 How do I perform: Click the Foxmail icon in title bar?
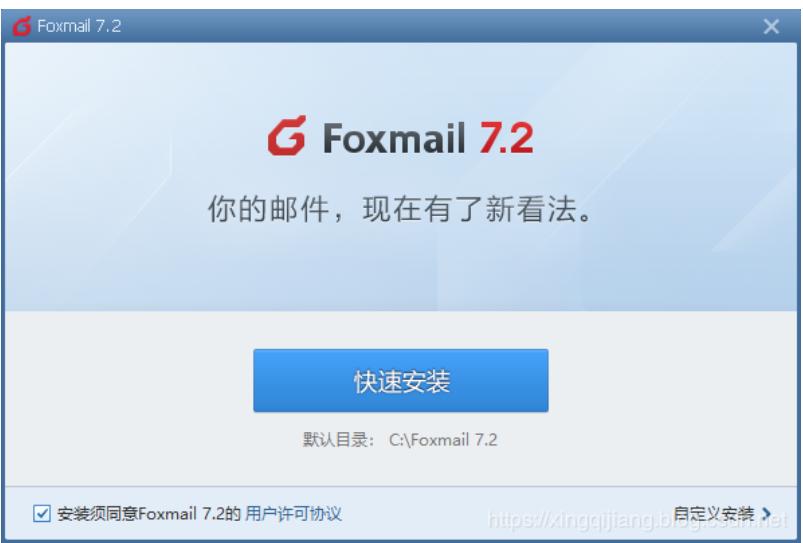click(22, 26)
